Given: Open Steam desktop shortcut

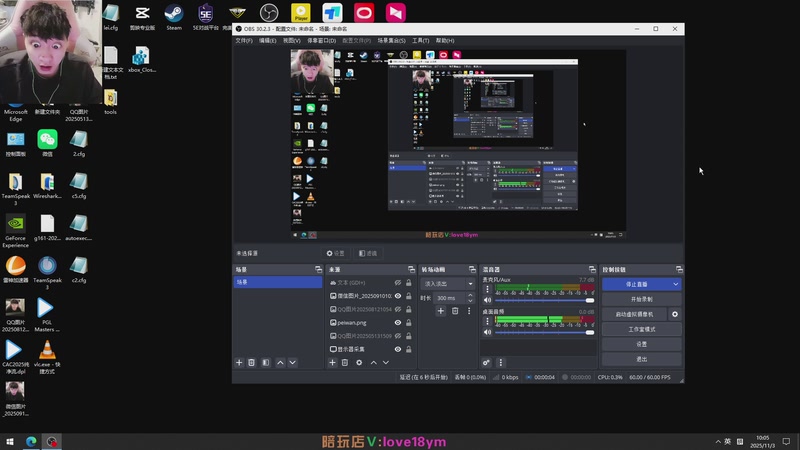Looking at the screenshot, I should pyautogui.click(x=174, y=17).
